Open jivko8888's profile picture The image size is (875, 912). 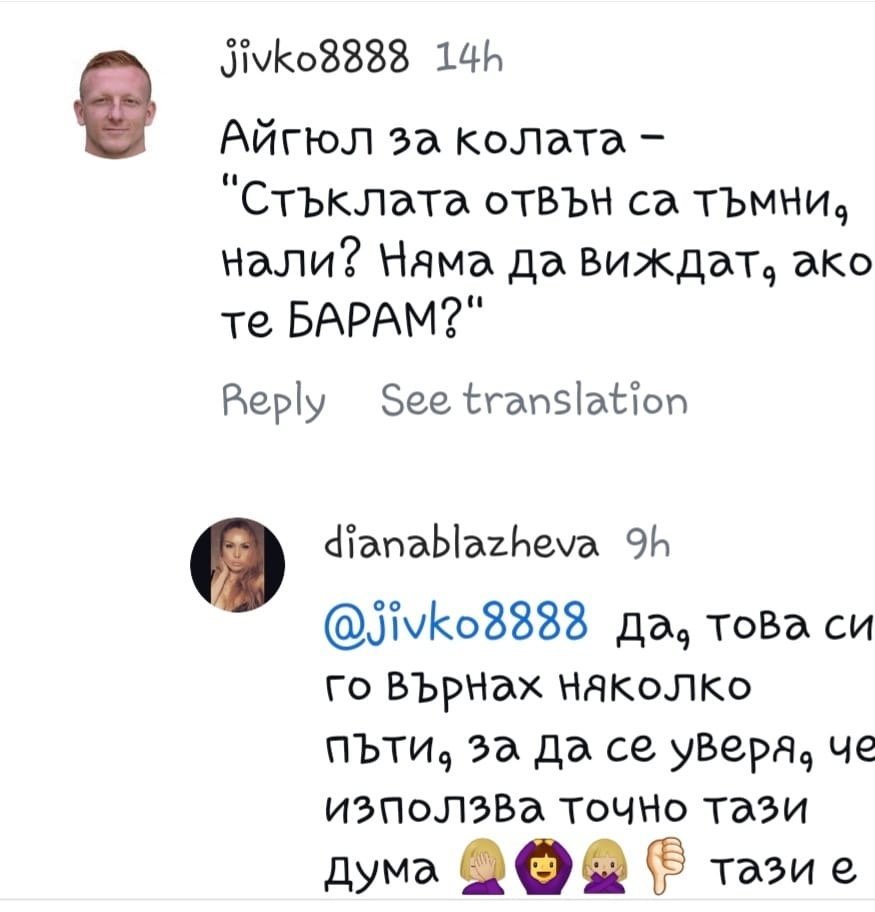point(115,105)
